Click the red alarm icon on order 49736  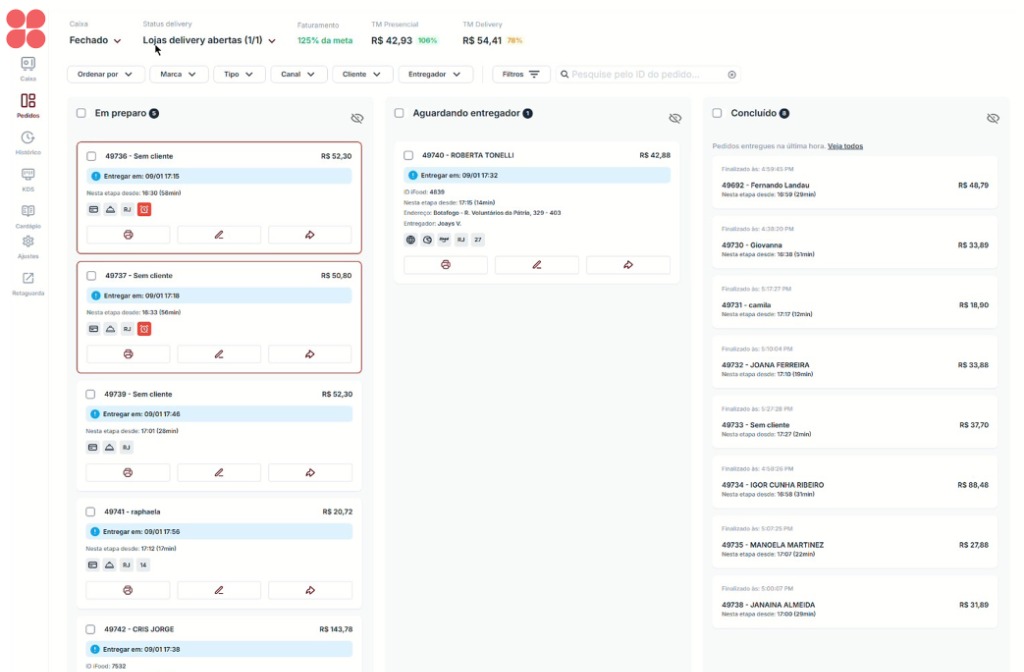point(144,210)
